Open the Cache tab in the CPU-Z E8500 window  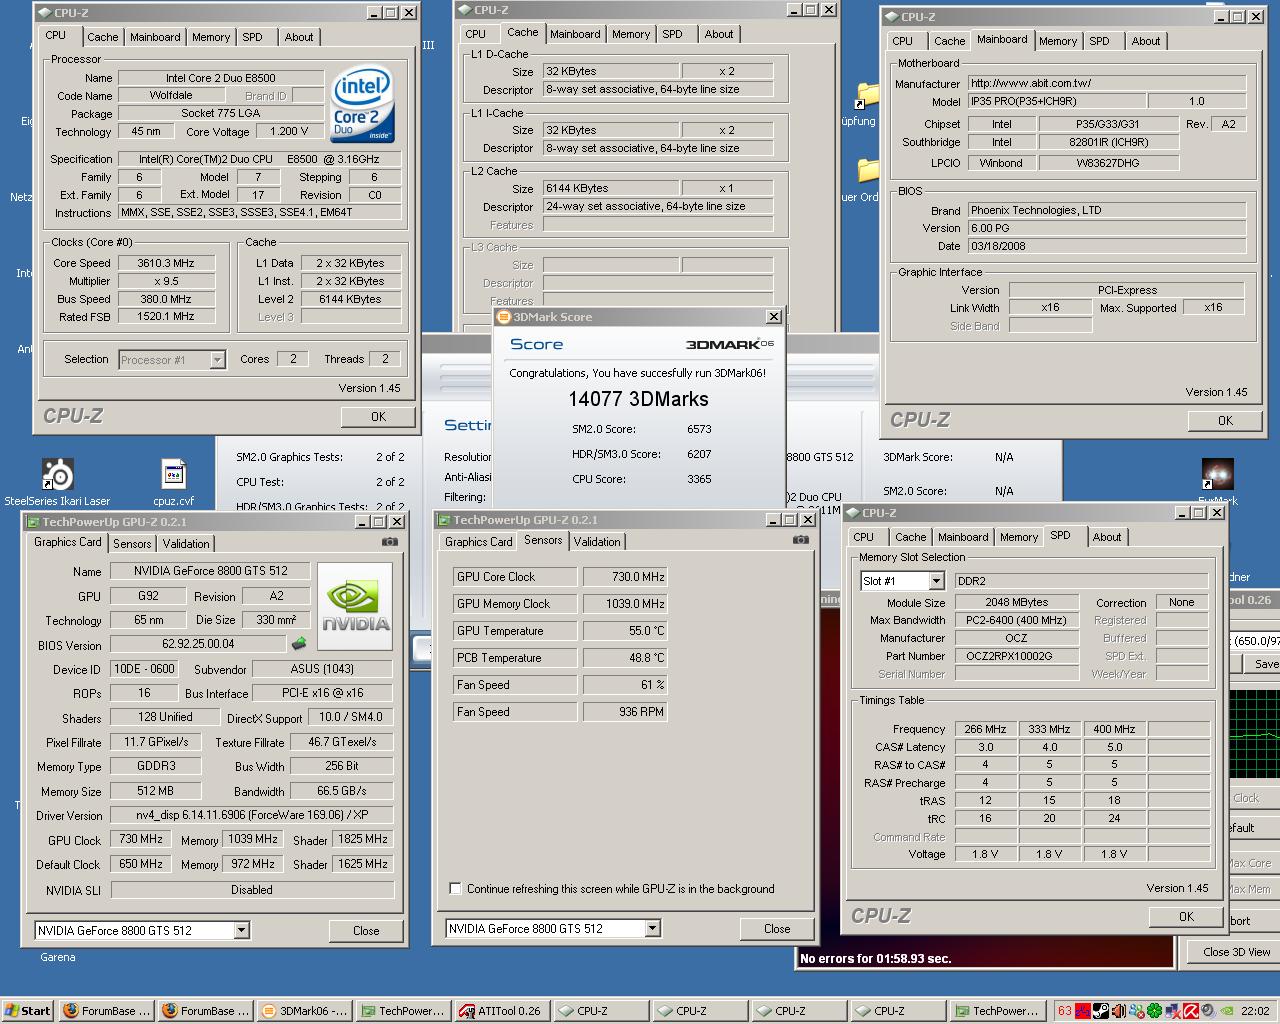[103, 37]
